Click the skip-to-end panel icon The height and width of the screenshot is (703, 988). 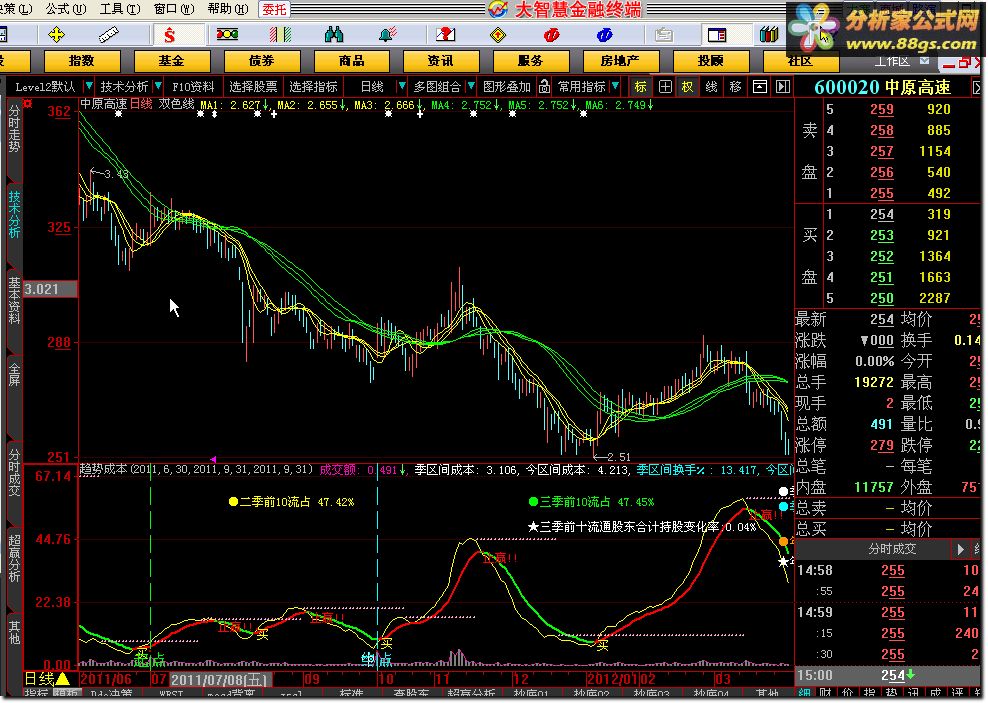coord(783,87)
